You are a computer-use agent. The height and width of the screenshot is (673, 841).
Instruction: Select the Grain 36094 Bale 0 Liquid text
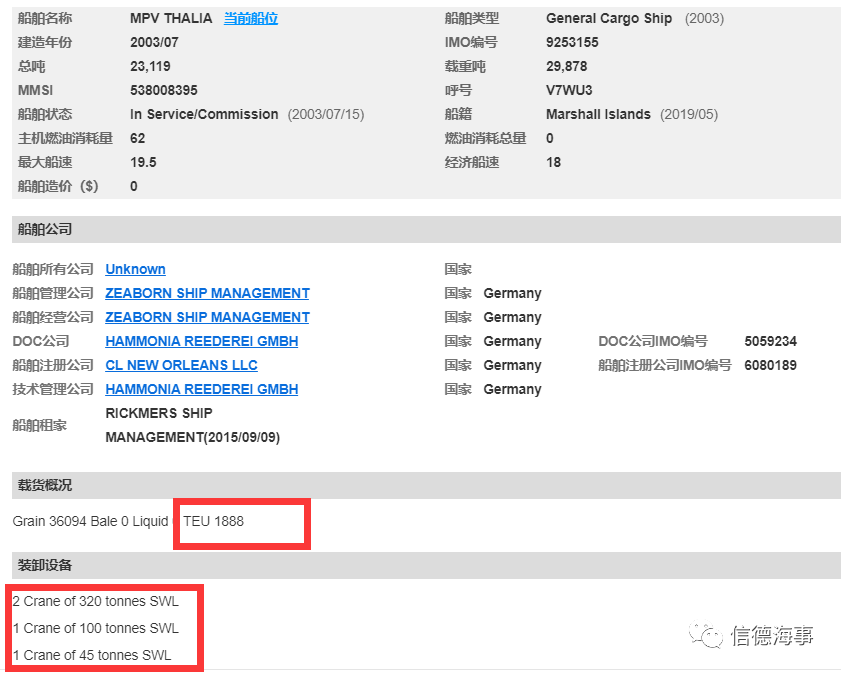pos(90,521)
